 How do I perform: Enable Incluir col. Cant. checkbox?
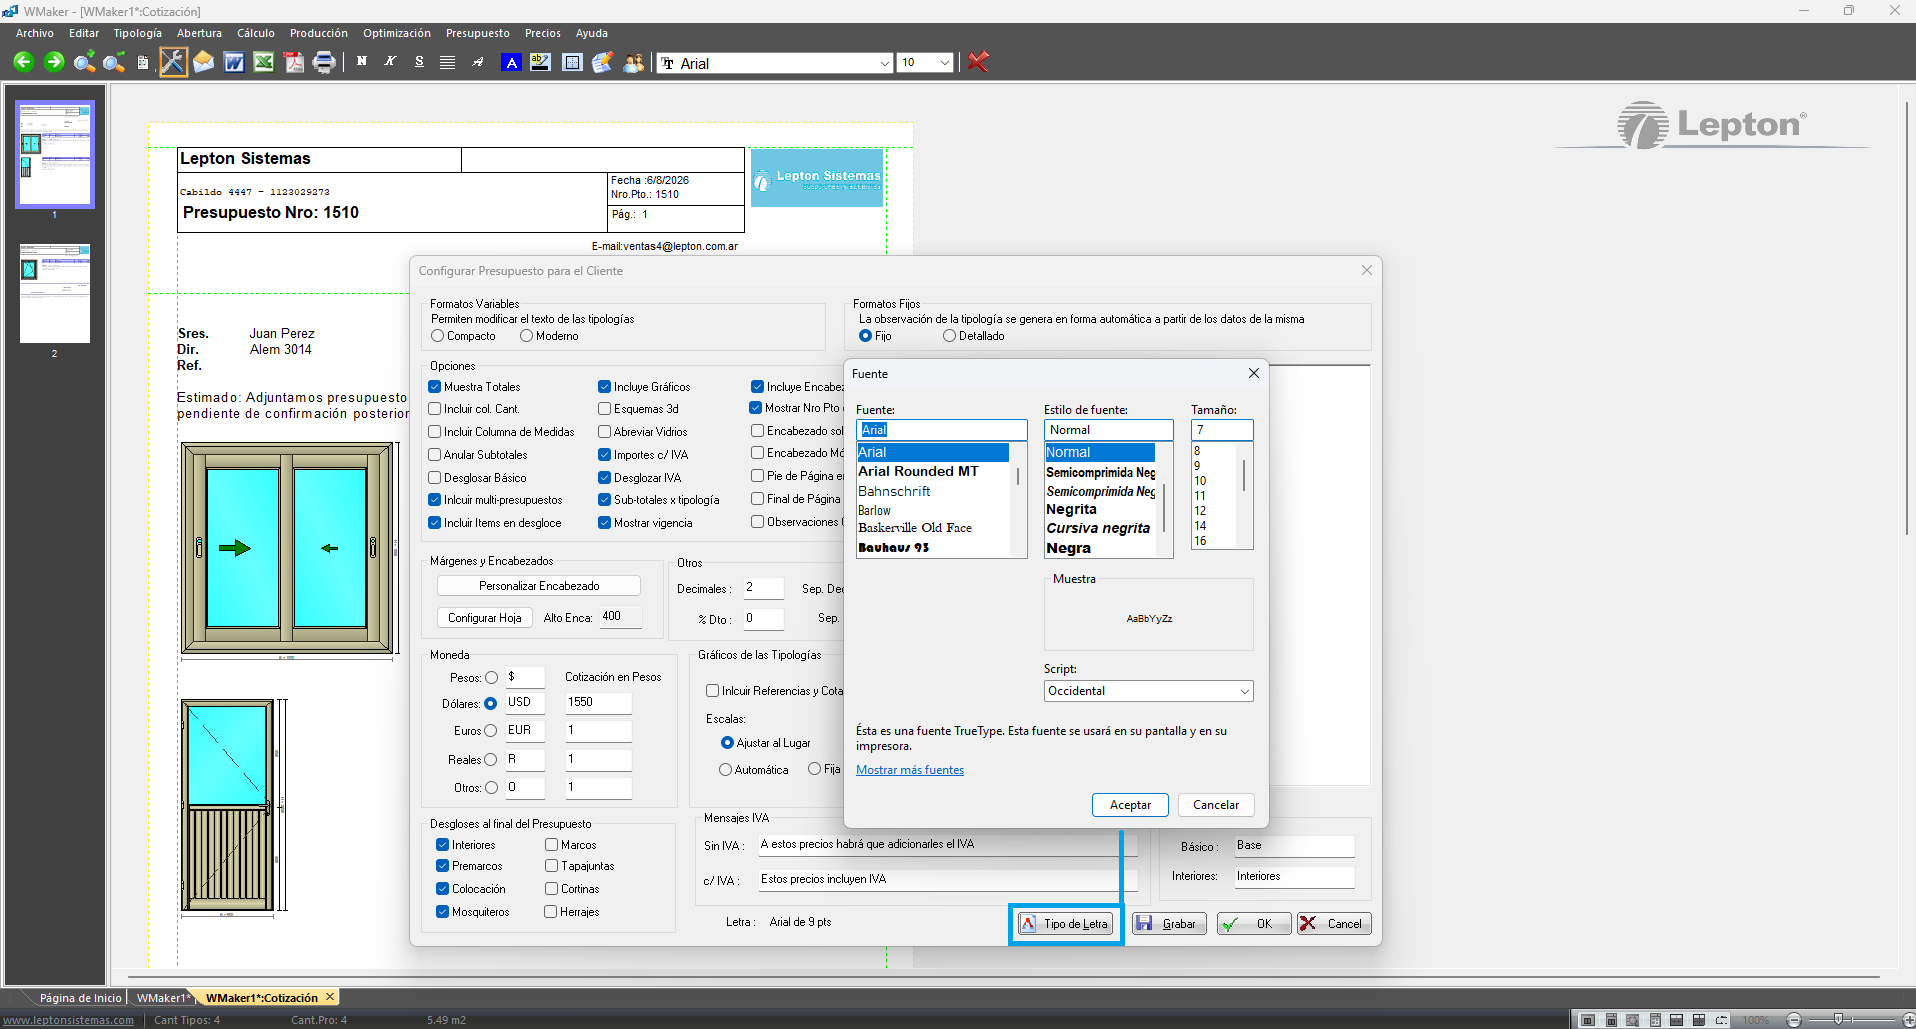pos(435,409)
